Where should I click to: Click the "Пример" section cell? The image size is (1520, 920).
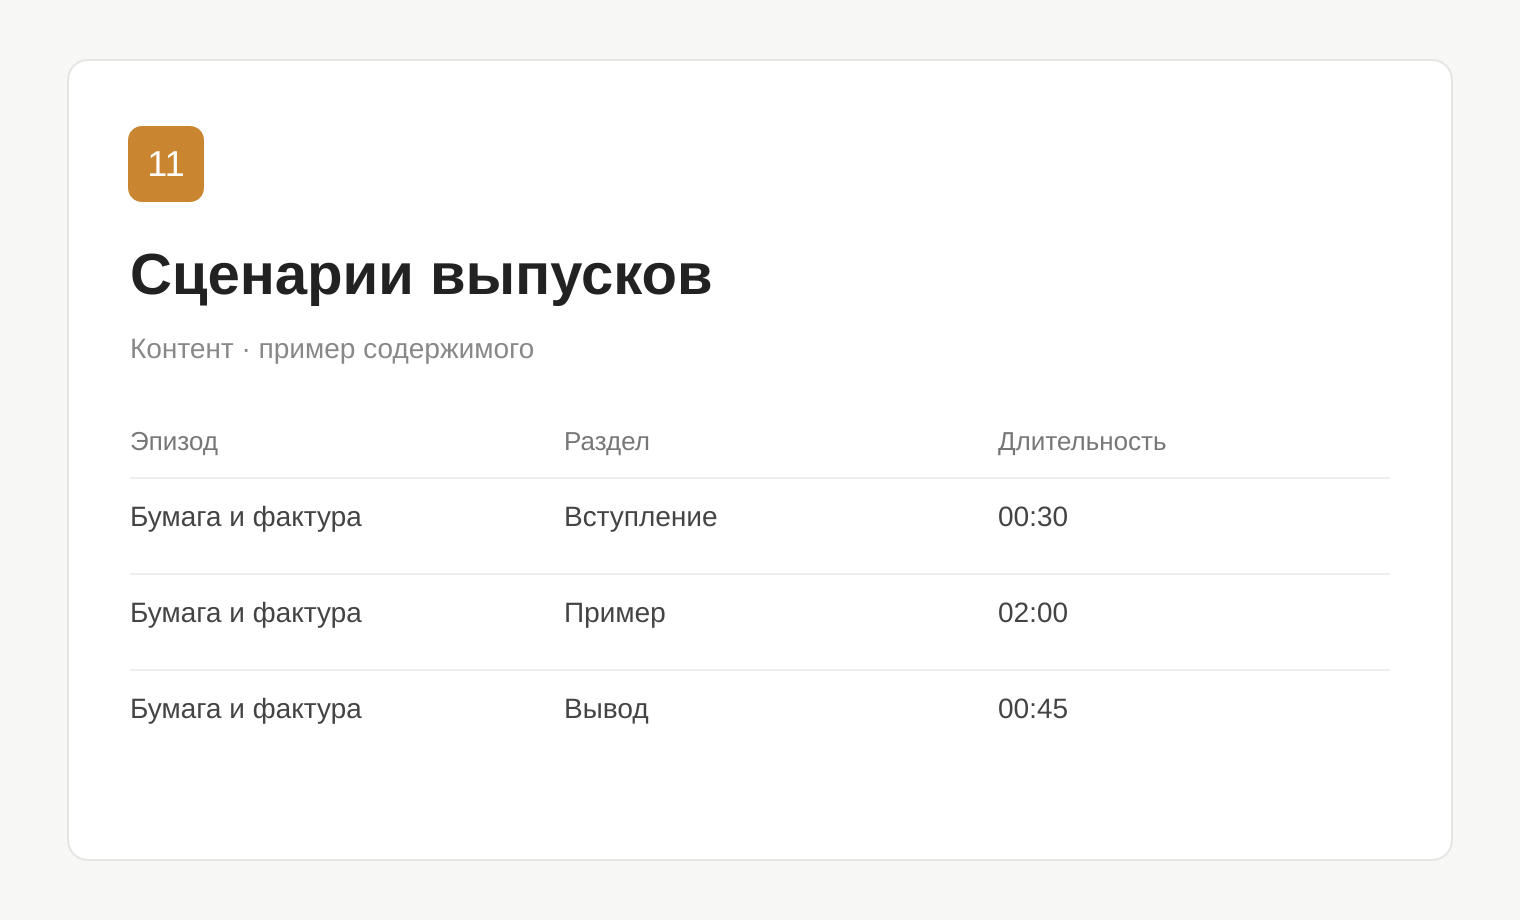pos(615,613)
